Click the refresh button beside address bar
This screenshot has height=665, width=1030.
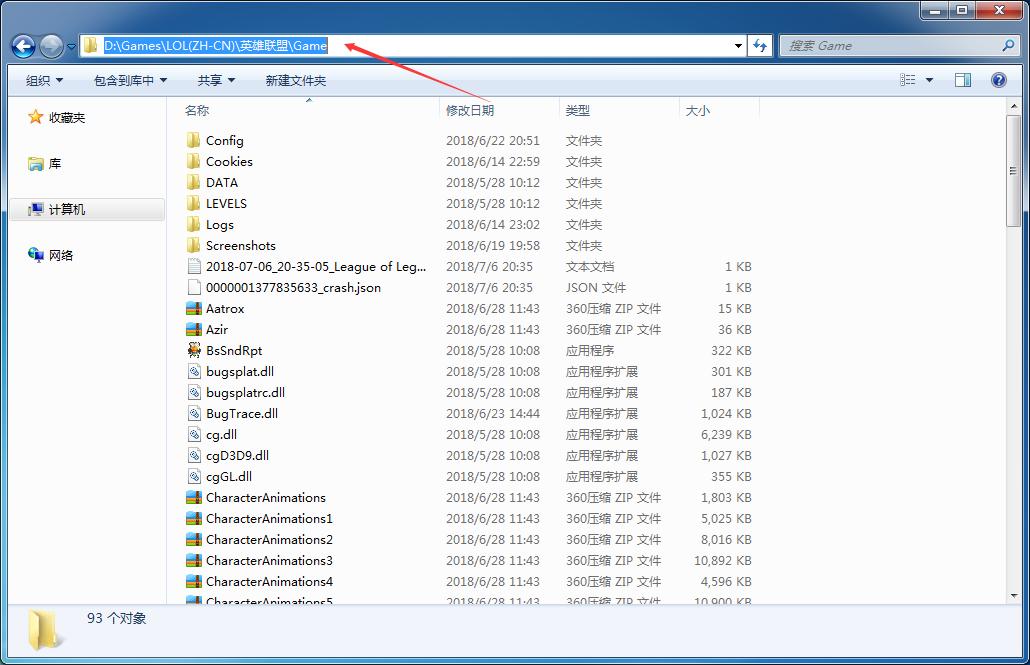coord(760,46)
